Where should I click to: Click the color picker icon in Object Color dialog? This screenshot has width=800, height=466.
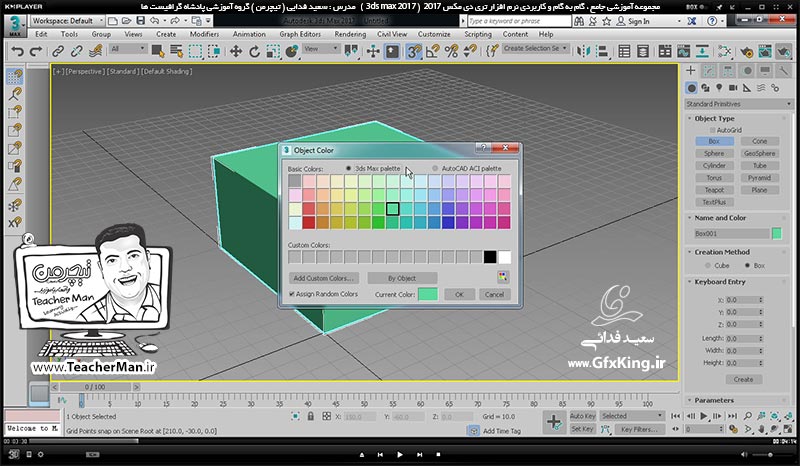503,277
